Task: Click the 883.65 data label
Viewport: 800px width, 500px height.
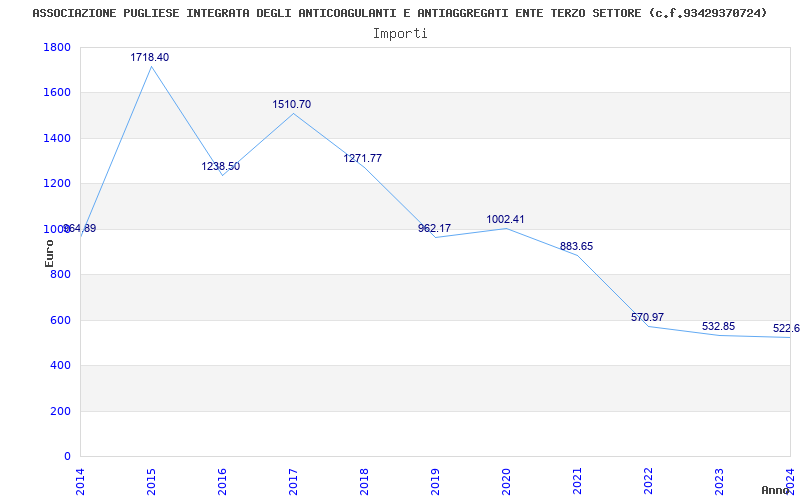Action: pyautogui.click(x=577, y=246)
